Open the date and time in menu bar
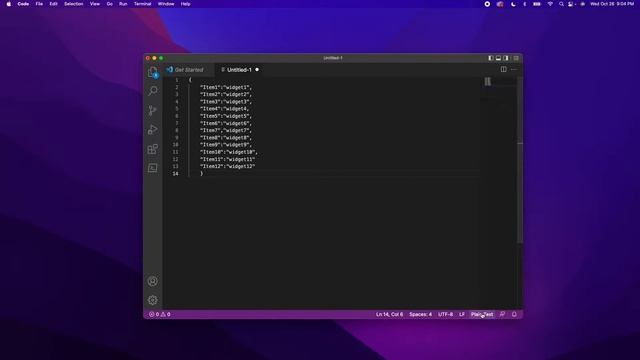 (x=612, y=4)
